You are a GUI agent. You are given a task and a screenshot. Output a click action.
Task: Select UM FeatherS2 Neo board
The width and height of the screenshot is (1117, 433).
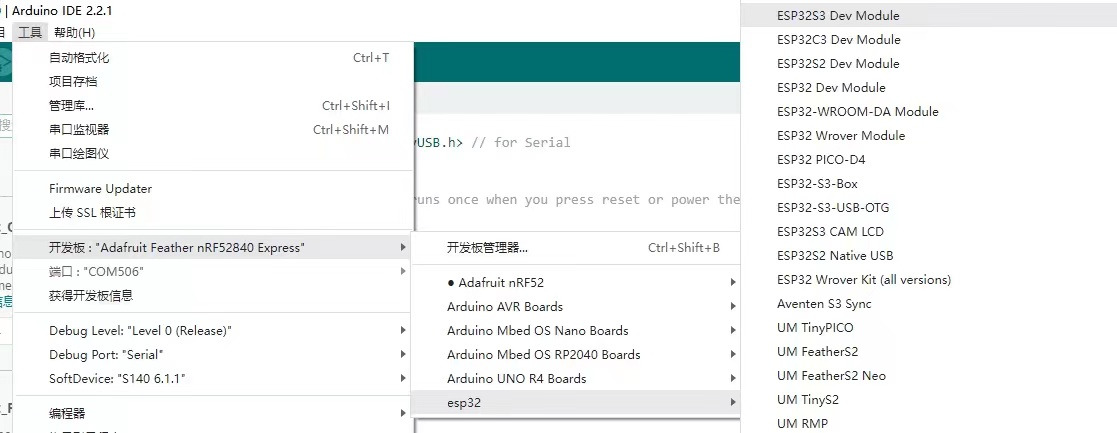(x=929, y=376)
